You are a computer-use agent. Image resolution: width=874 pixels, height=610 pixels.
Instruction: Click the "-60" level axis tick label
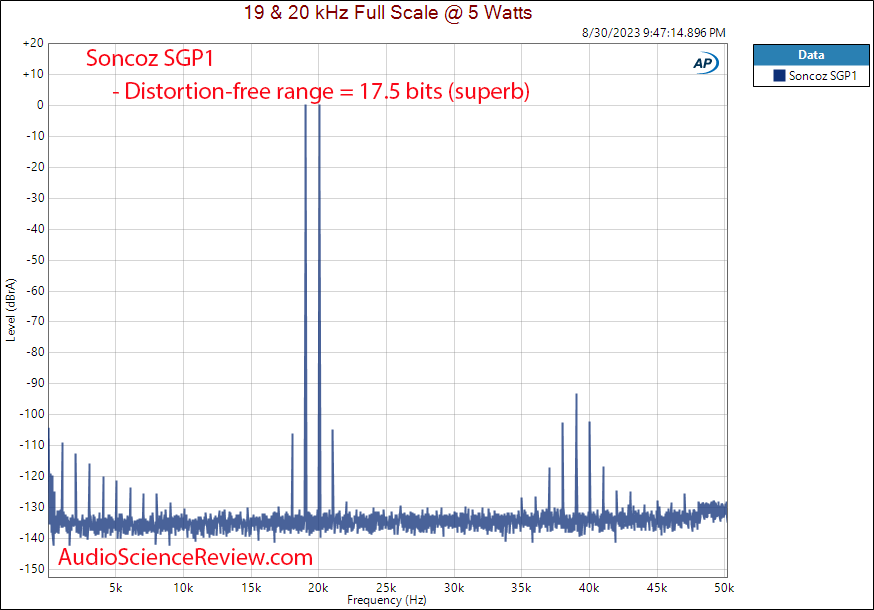(x=35, y=291)
